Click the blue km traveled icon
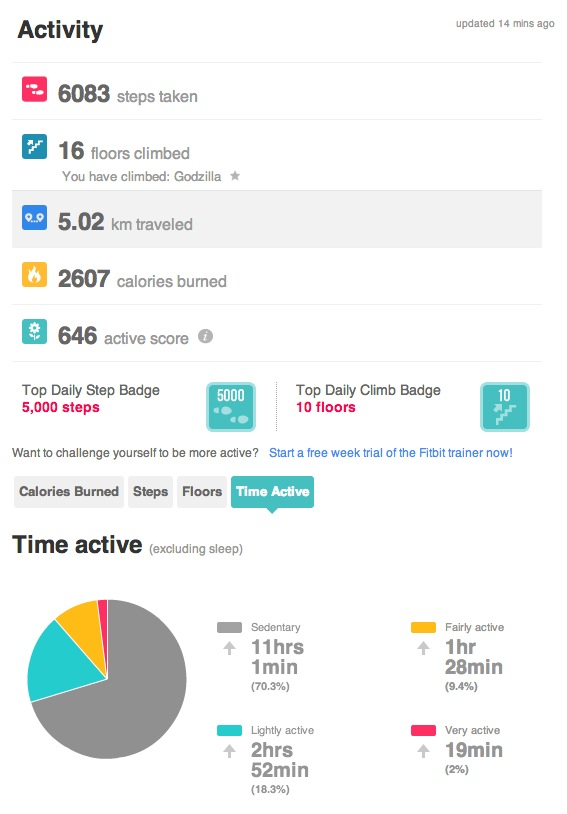Image resolution: width=567 pixels, height=814 pixels. [x=34, y=217]
